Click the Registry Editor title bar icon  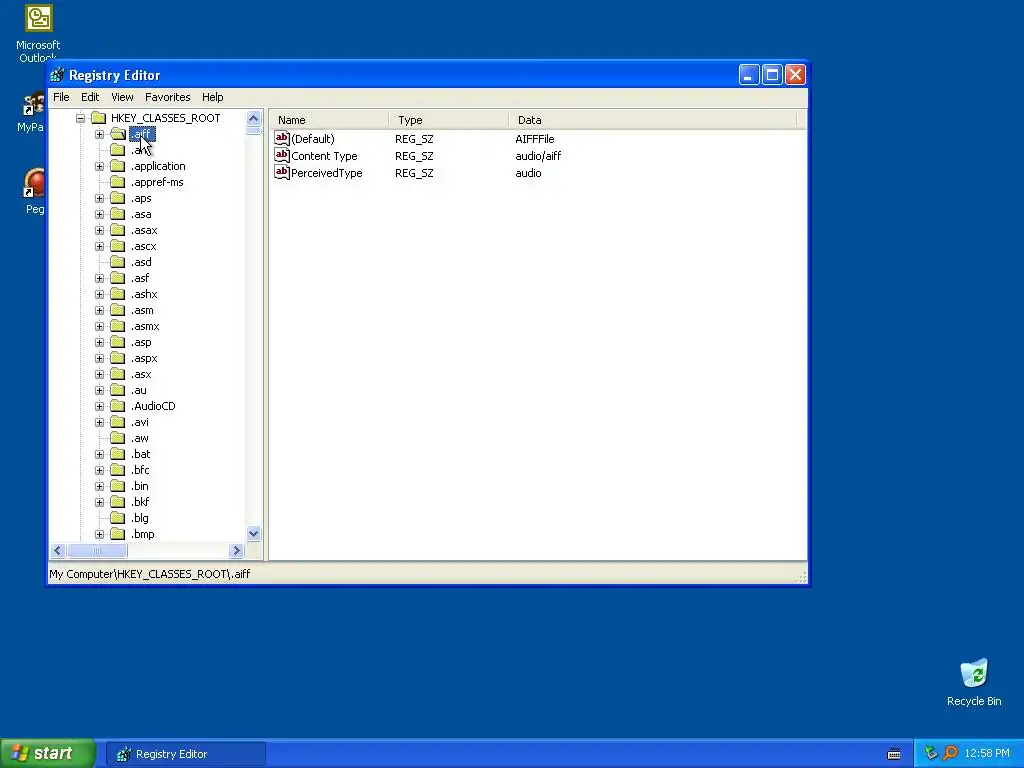[57, 75]
